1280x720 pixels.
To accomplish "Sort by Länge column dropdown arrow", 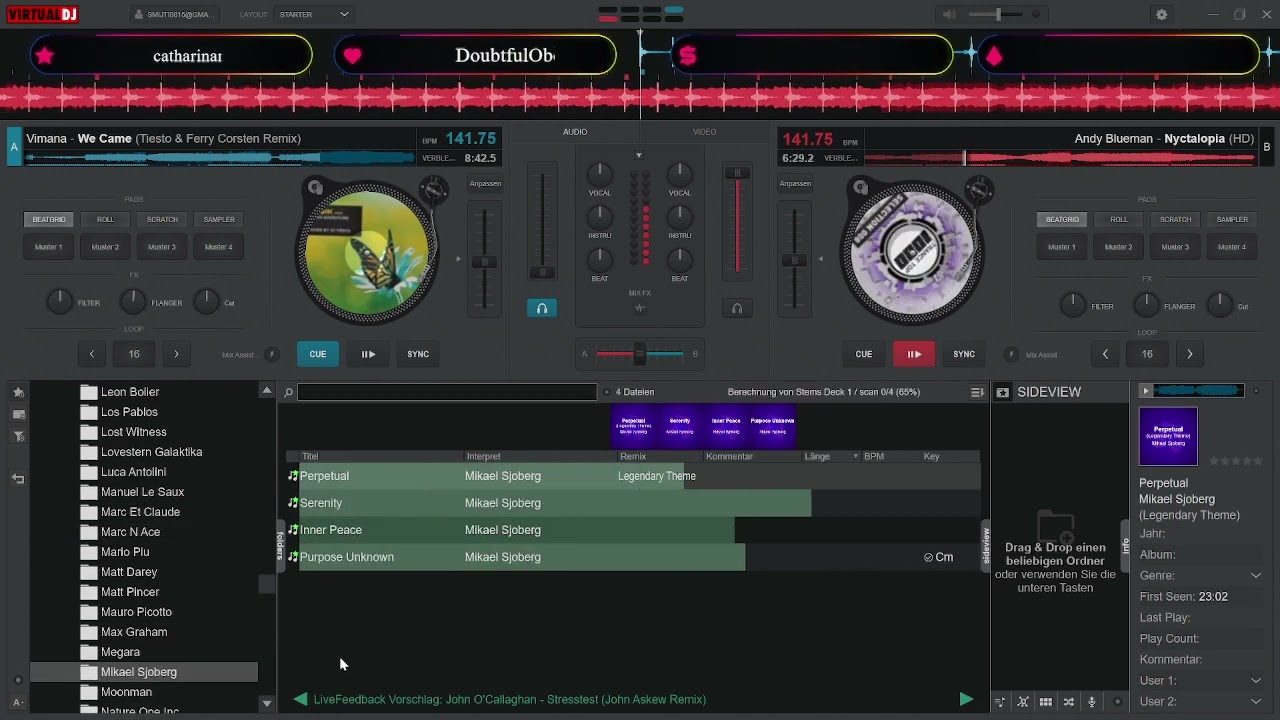I will pos(855,457).
